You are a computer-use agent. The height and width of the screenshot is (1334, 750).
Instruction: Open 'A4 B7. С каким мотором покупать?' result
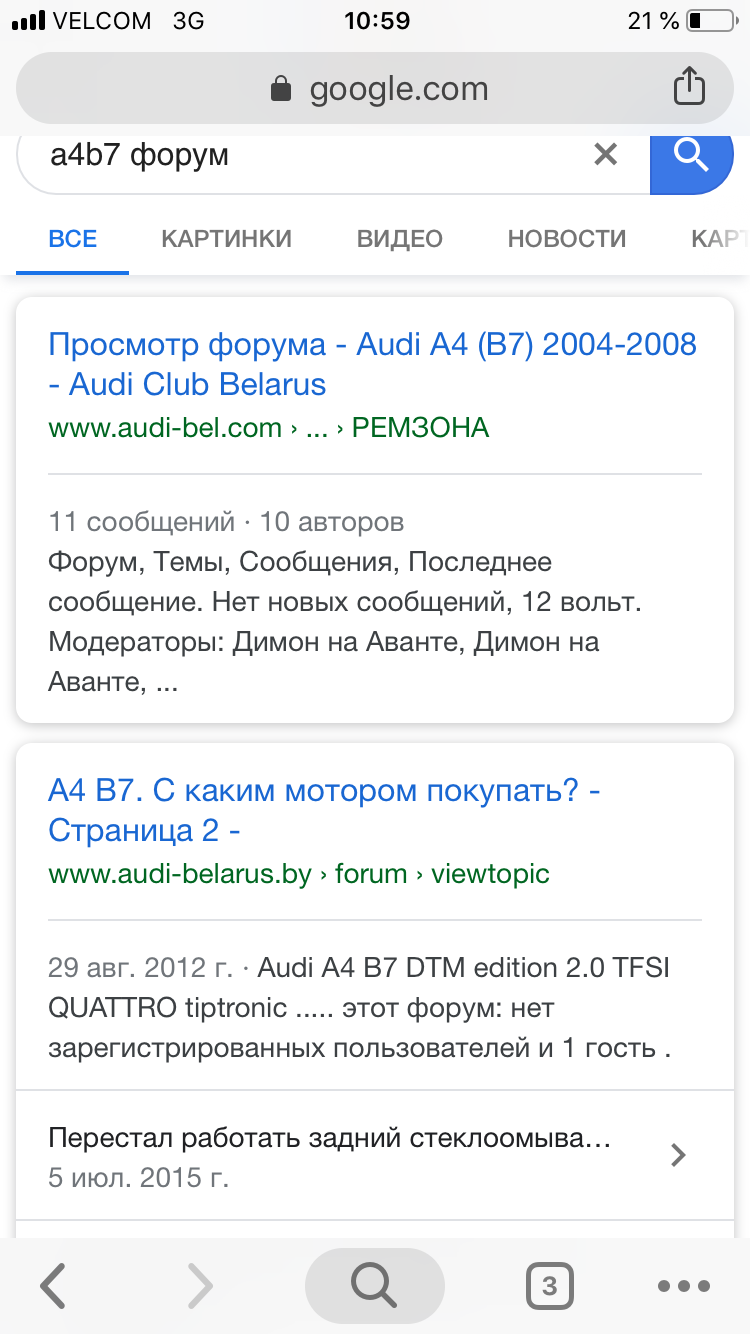(324, 810)
